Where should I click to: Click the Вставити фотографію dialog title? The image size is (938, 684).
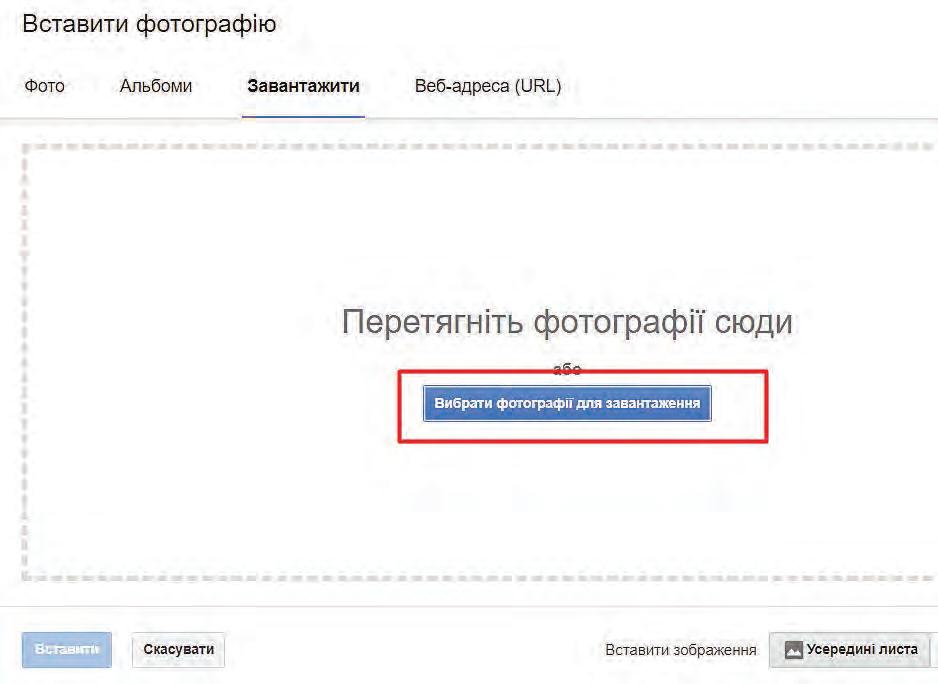149,24
